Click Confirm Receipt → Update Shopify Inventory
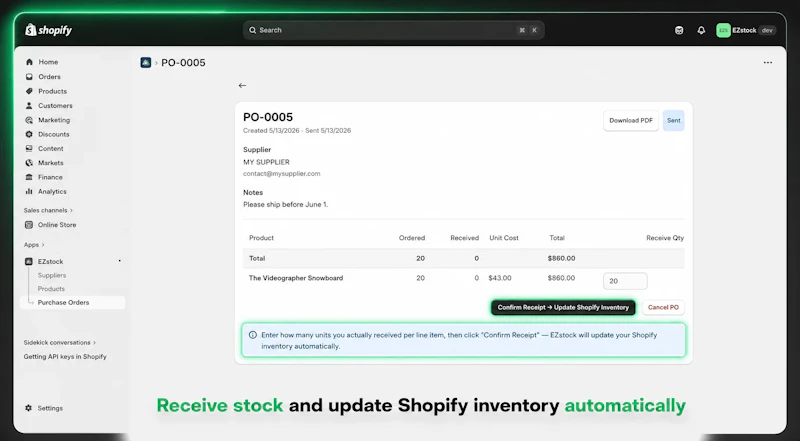 click(563, 307)
